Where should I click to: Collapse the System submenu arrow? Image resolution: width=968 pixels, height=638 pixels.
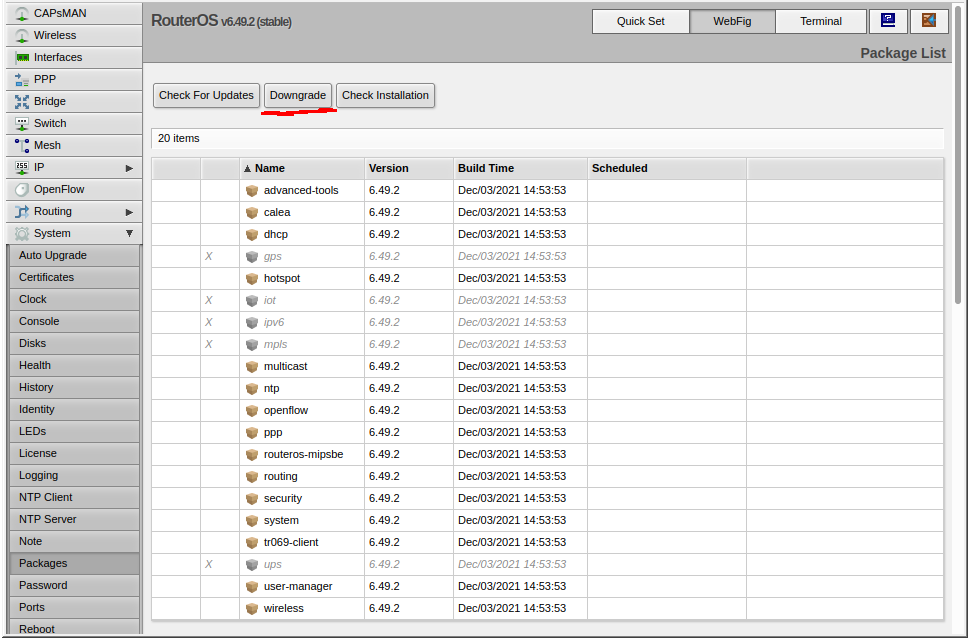coord(129,233)
